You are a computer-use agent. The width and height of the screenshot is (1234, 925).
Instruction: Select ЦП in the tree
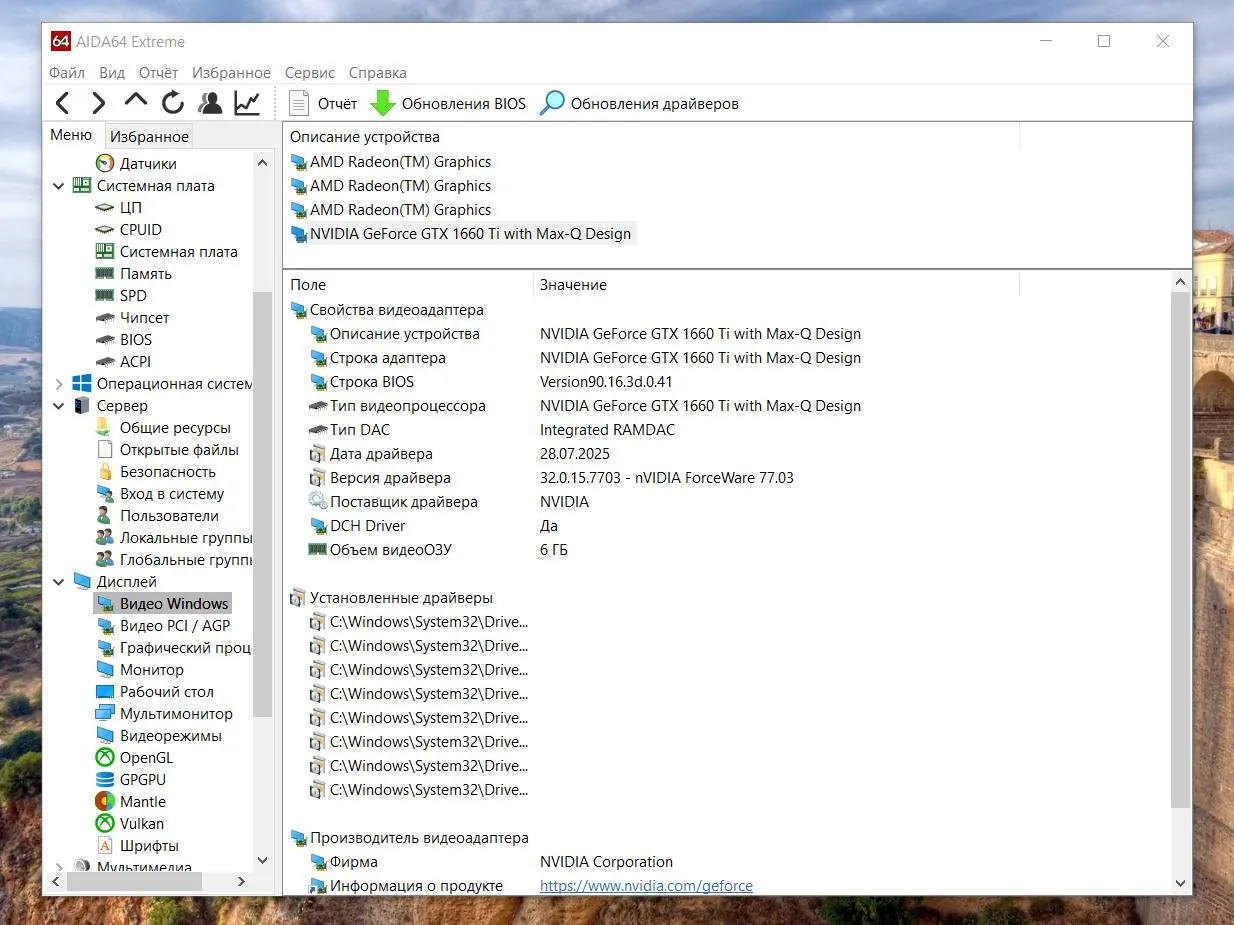(119, 207)
